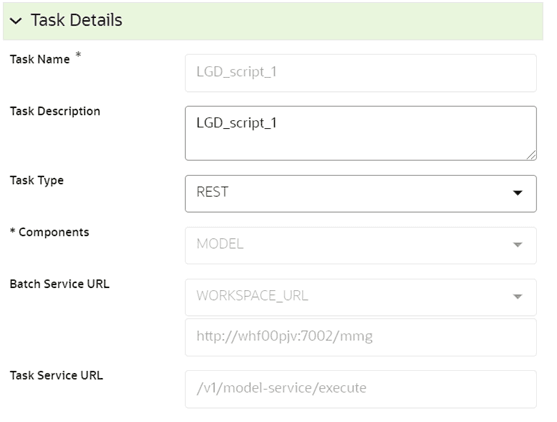This screenshot has width=557, height=422.
Task: Click the Task Description label
Action: [55, 111]
